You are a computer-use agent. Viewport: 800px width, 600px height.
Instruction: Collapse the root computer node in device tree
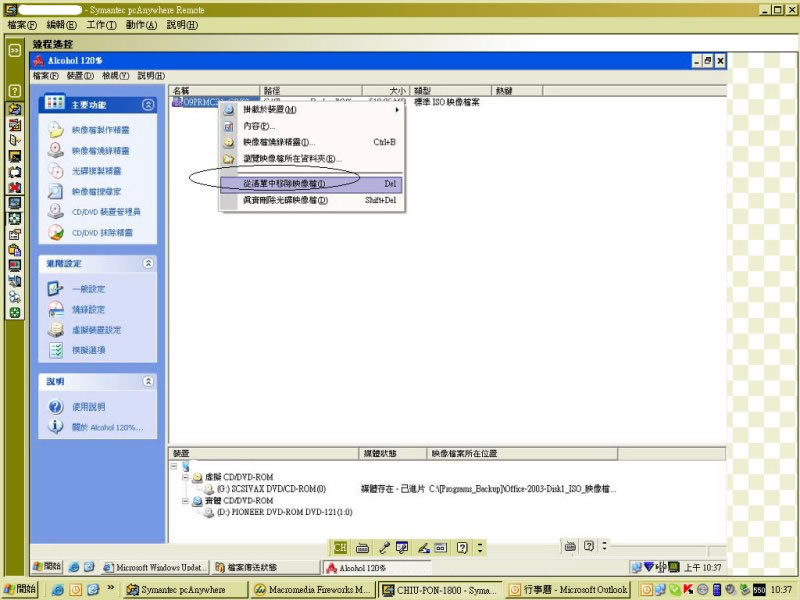tap(174, 466)
